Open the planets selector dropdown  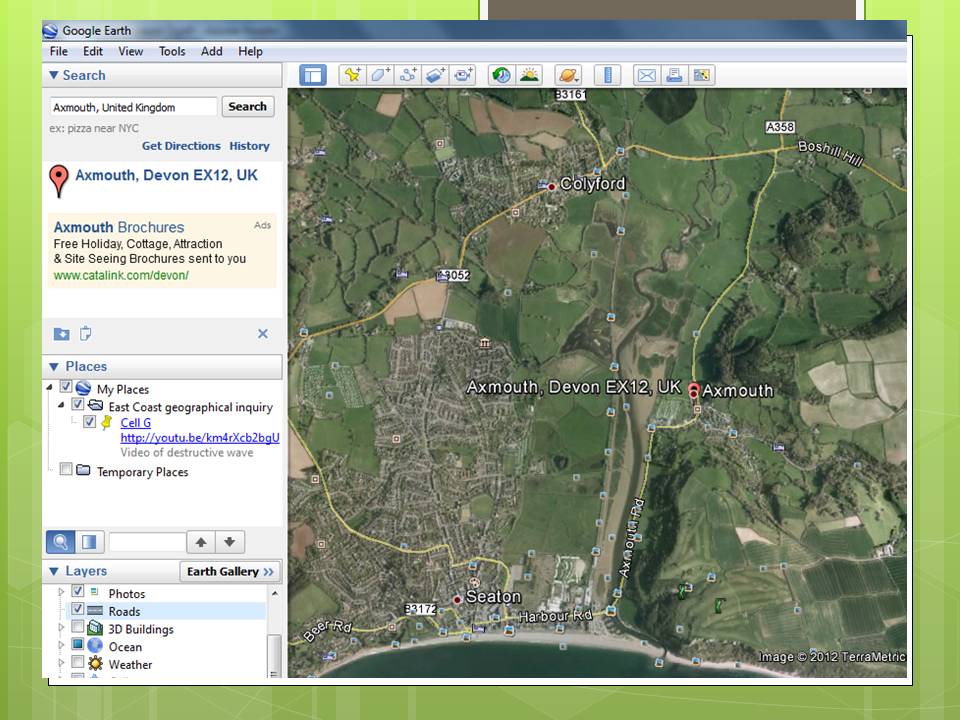[x=568, y=74]
